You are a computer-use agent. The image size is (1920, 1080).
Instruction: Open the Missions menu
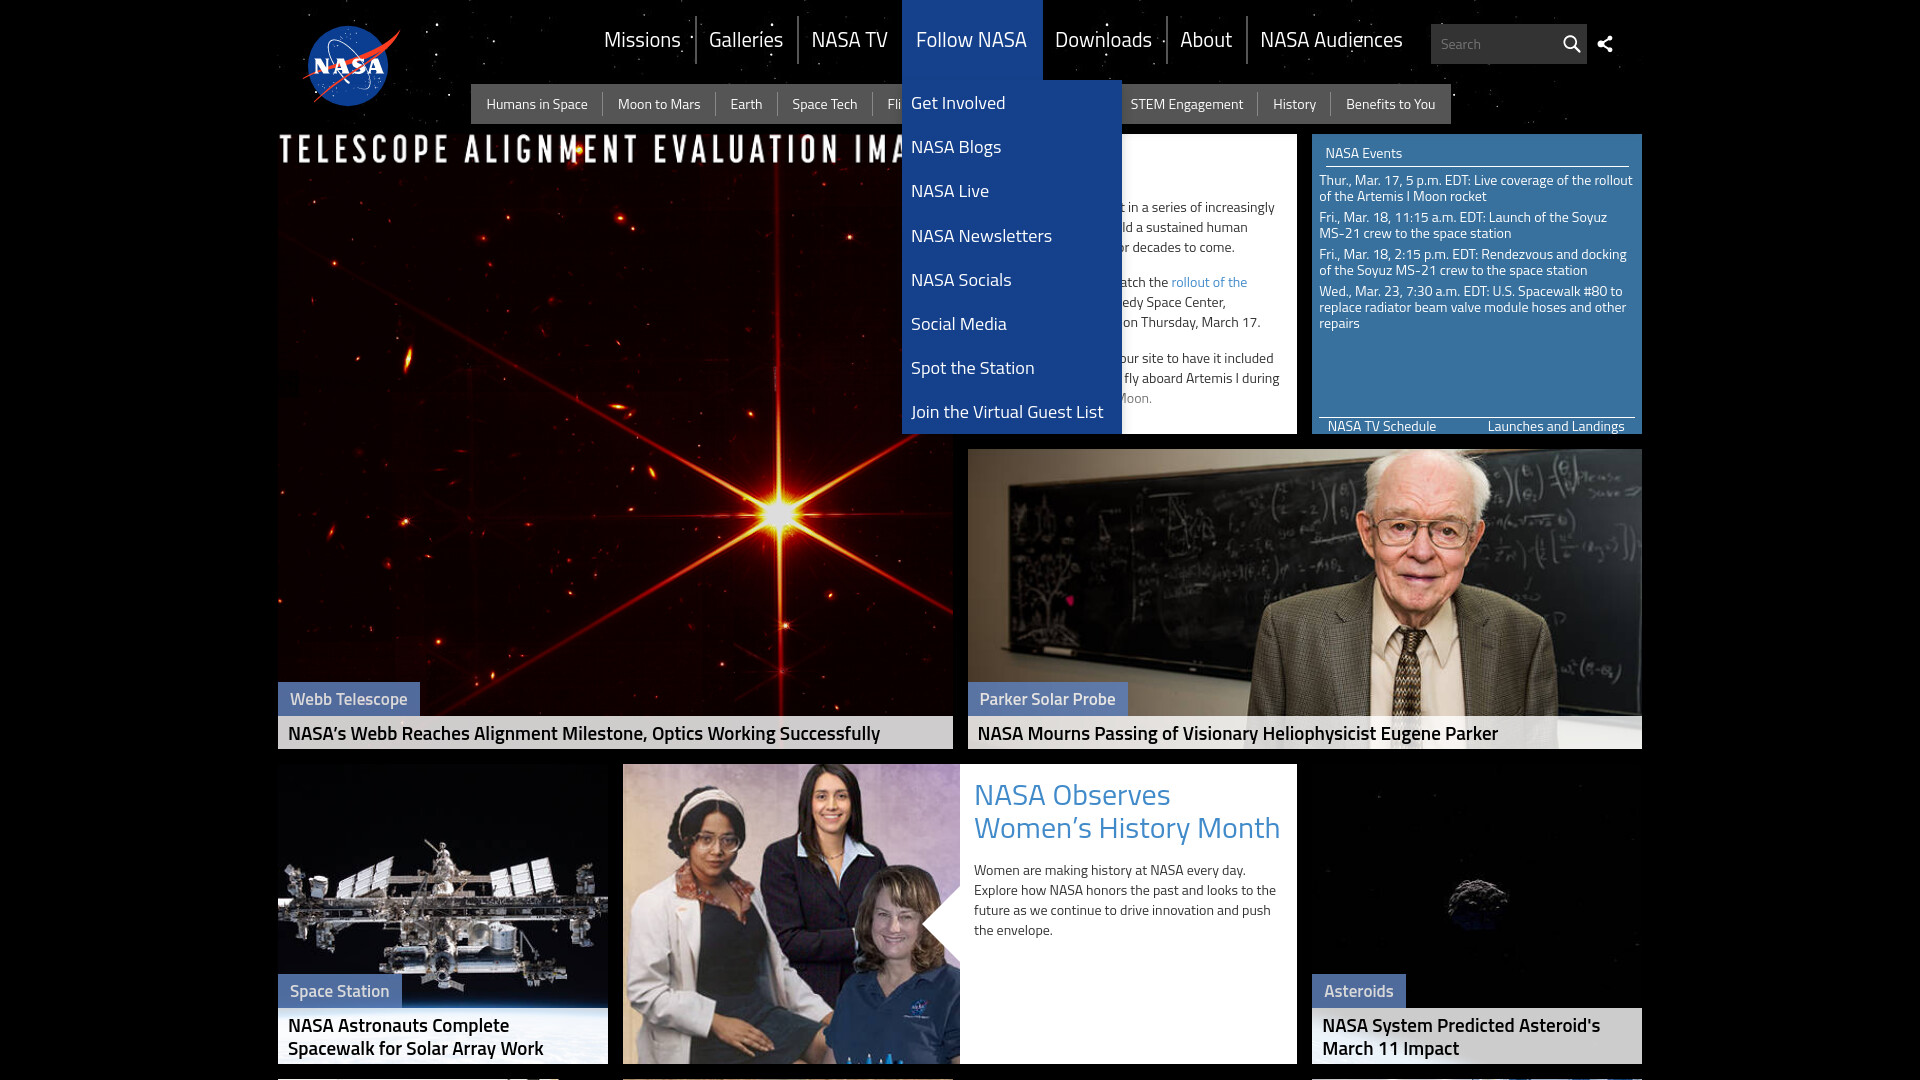pos(642,40)
